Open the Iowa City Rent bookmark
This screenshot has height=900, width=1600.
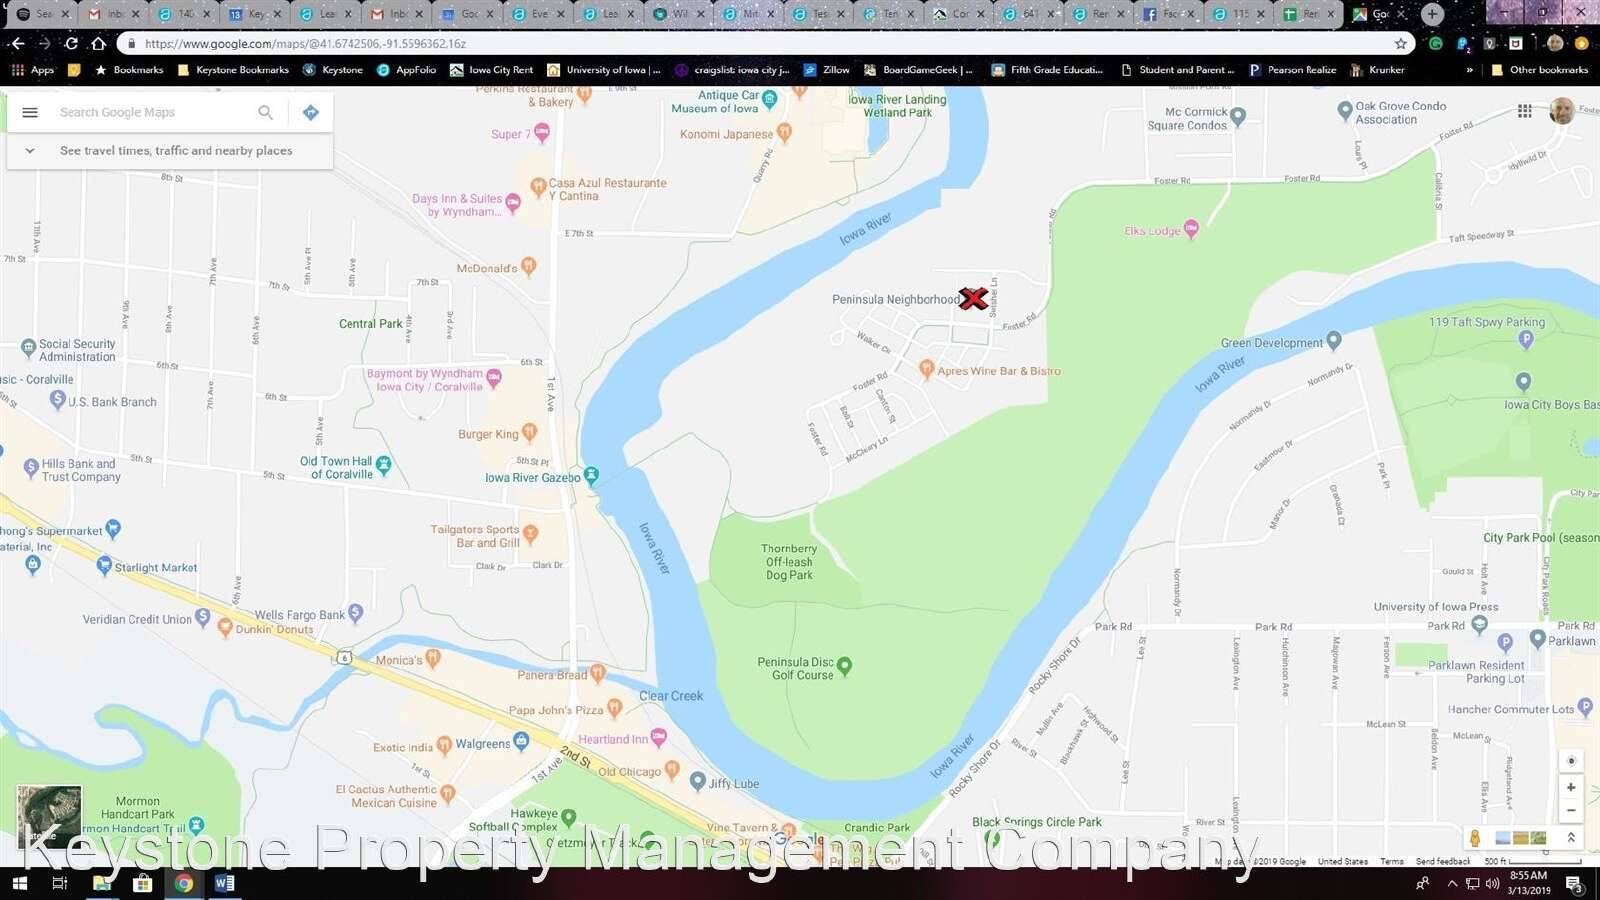(x=491, y=70)
